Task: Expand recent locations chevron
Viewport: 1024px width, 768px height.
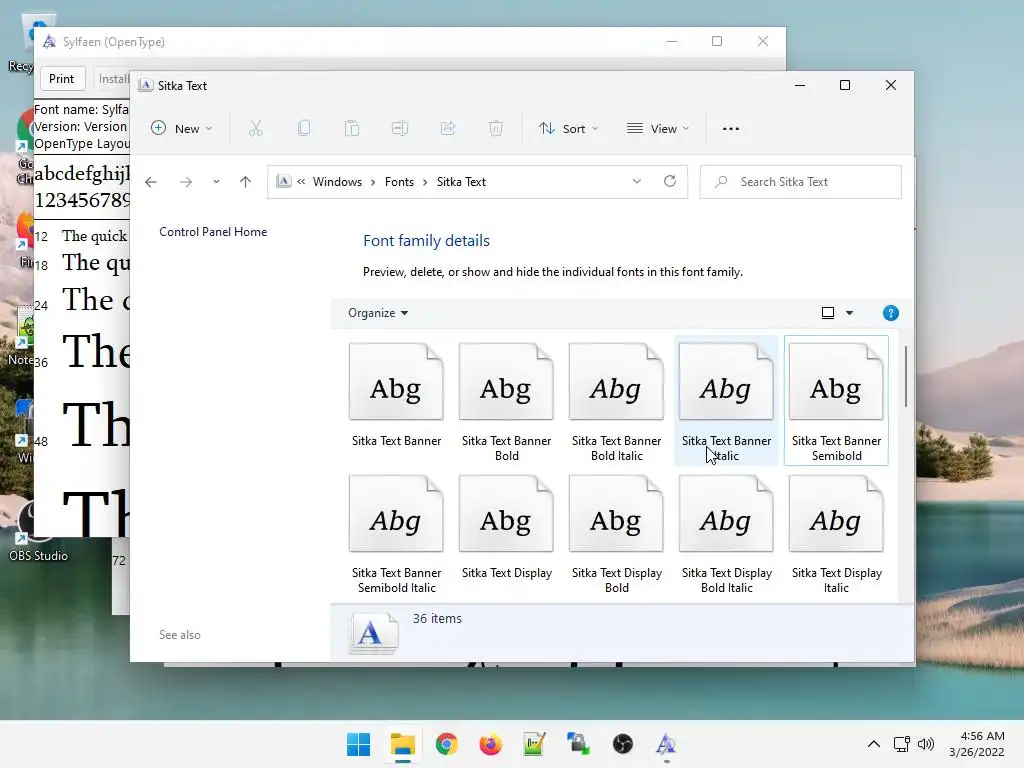Action: click(216, 182)
